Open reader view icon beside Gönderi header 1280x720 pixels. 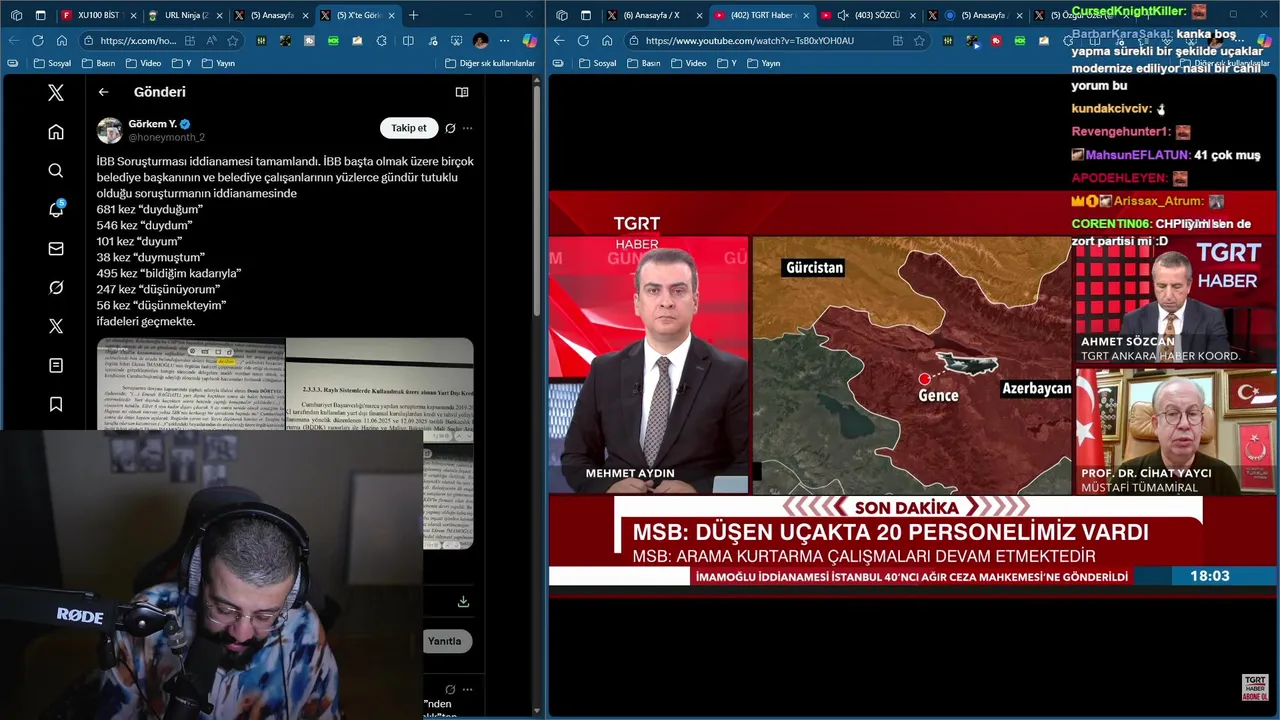462,92
